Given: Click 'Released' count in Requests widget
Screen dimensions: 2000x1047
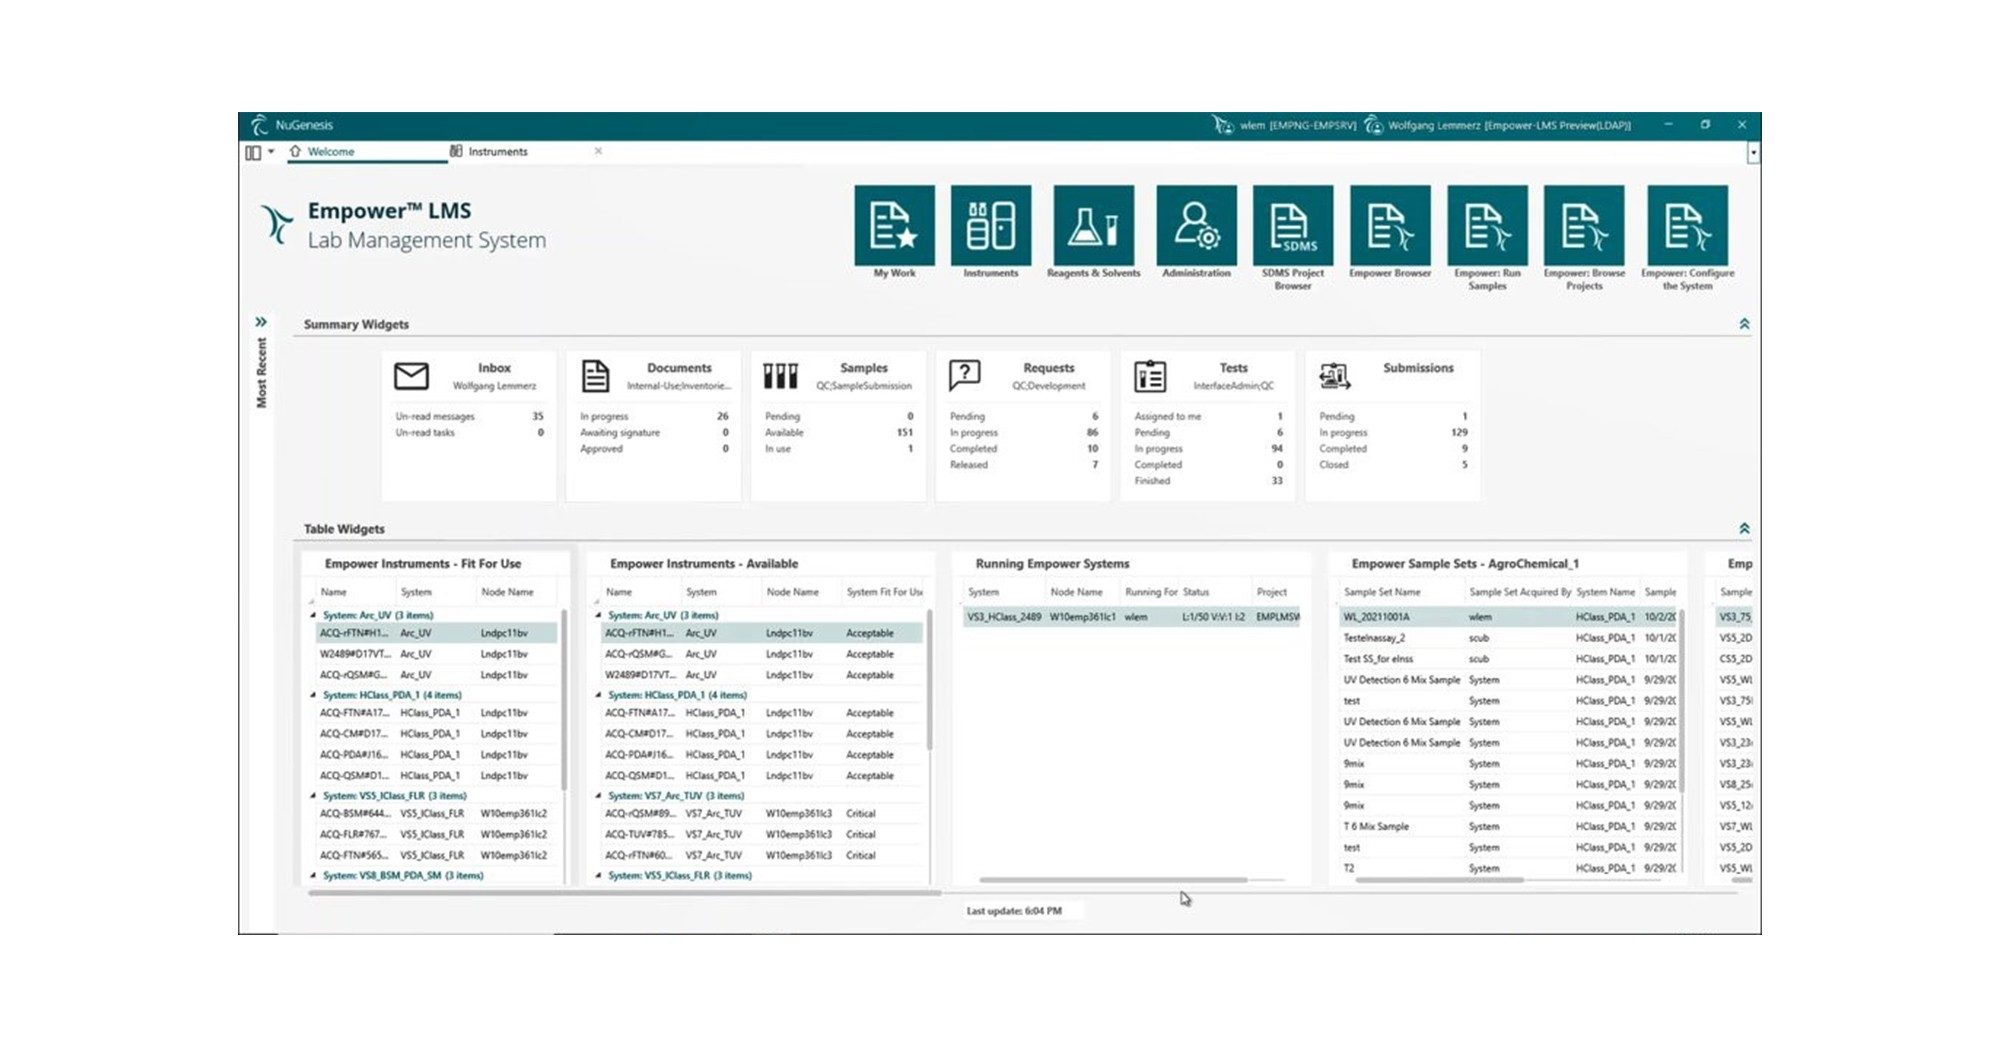Looking at the screenshot, I should tap(1095, 465).
